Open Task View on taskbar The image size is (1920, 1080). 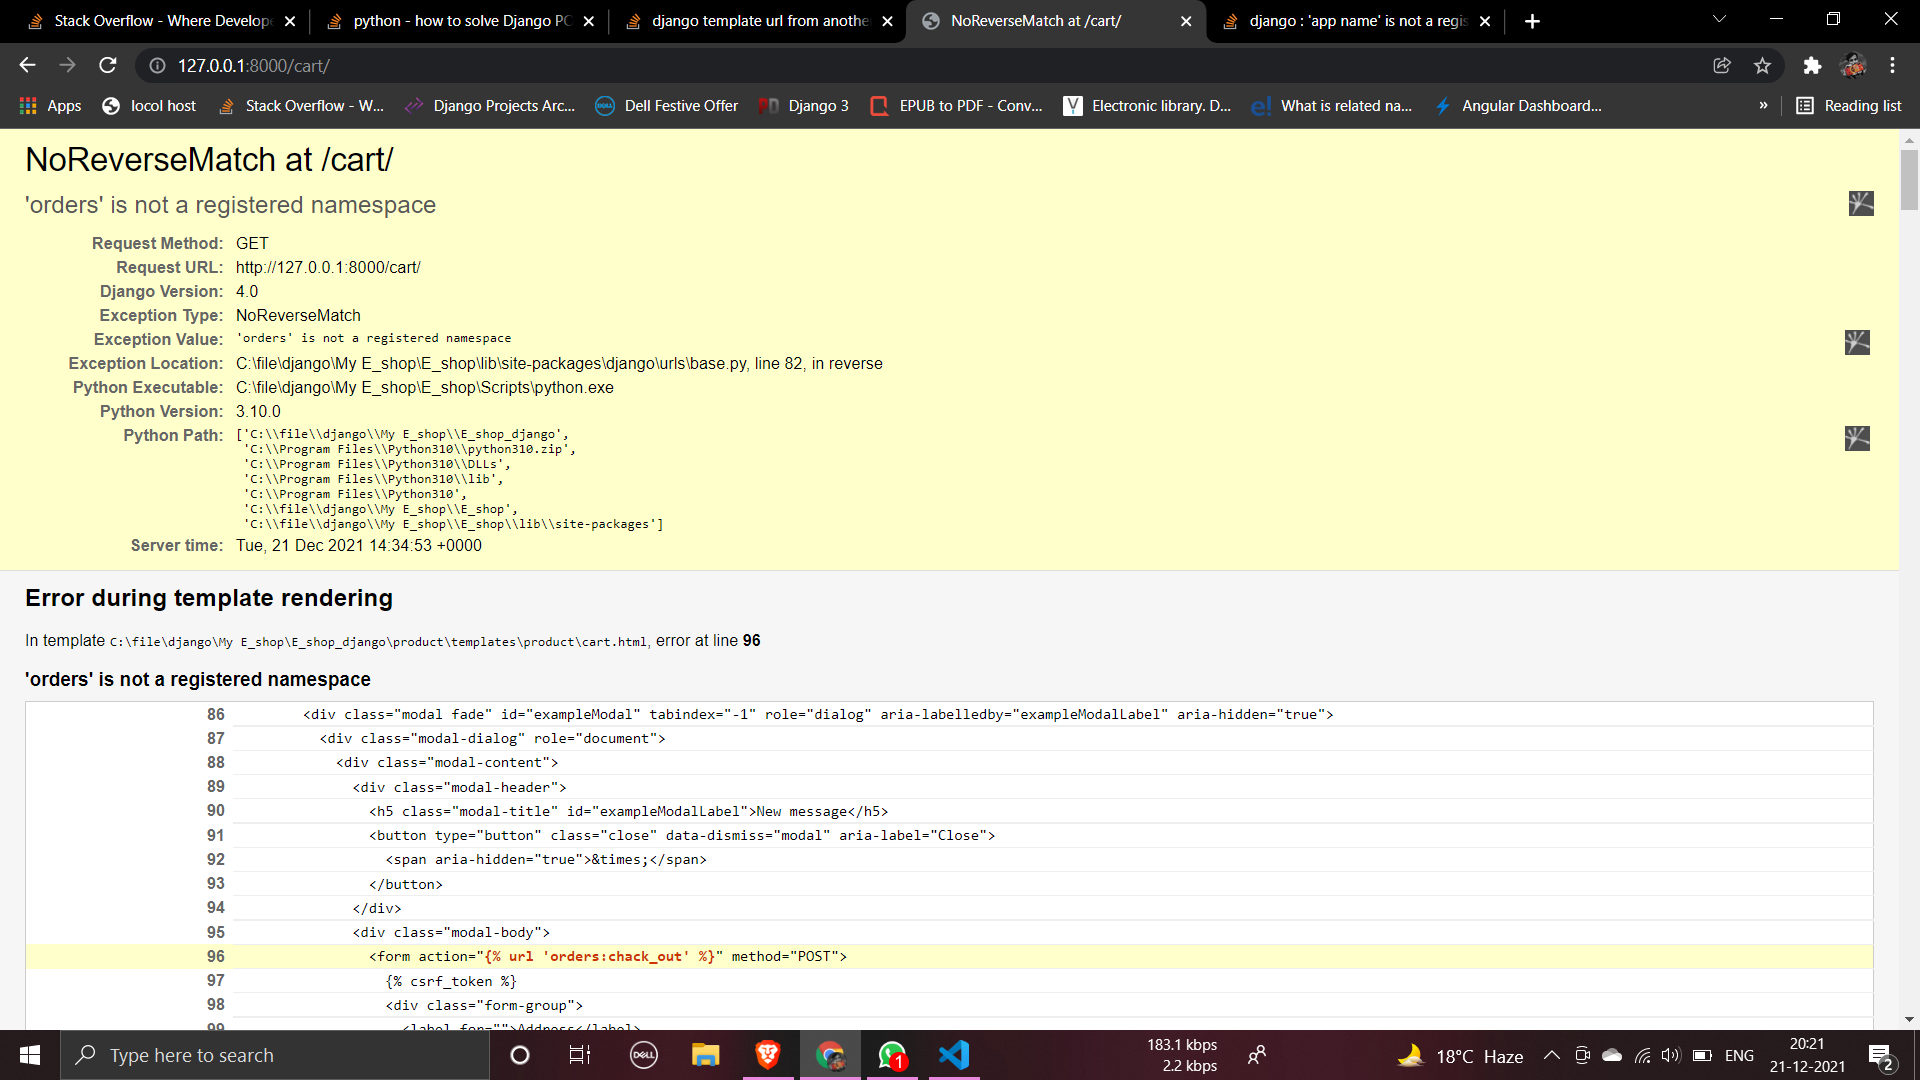pyautogui.click(x=580, y=1055)
